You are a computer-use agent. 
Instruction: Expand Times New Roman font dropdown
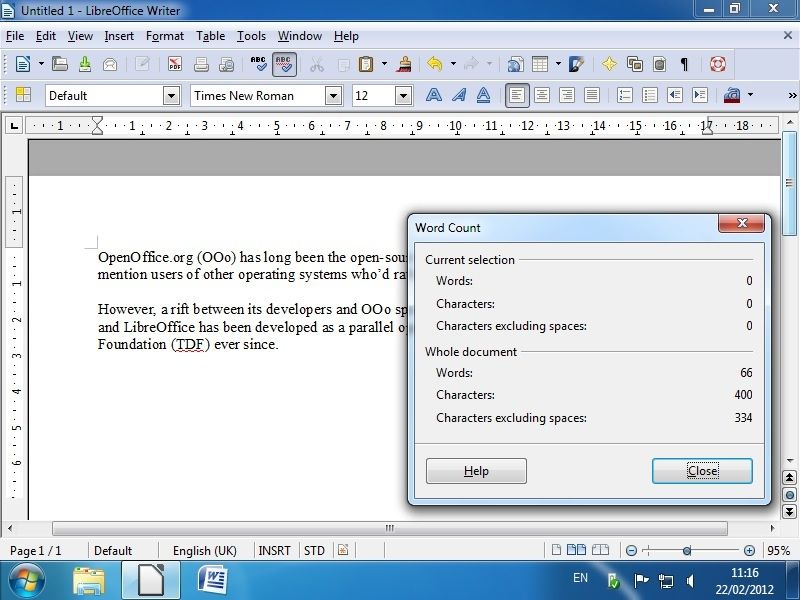[333, 95]
